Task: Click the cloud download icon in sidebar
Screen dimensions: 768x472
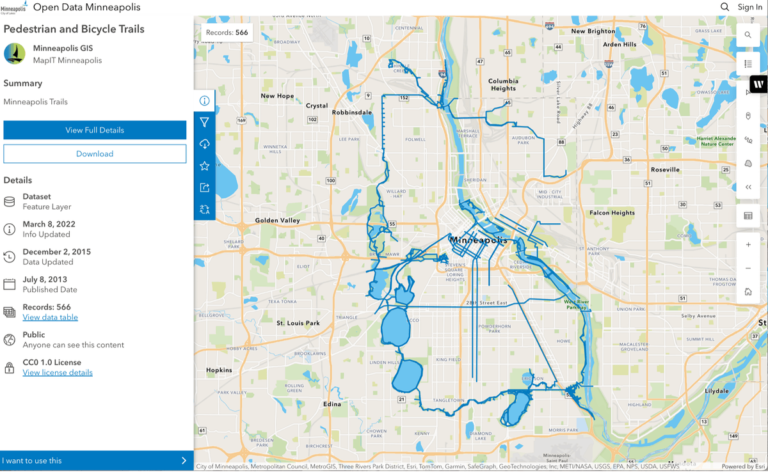Action: (204, 144)
